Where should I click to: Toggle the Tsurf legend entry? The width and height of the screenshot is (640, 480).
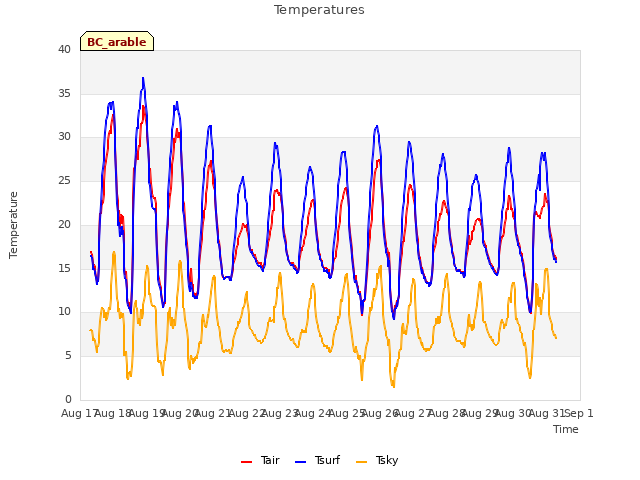(x=318, y=460)
